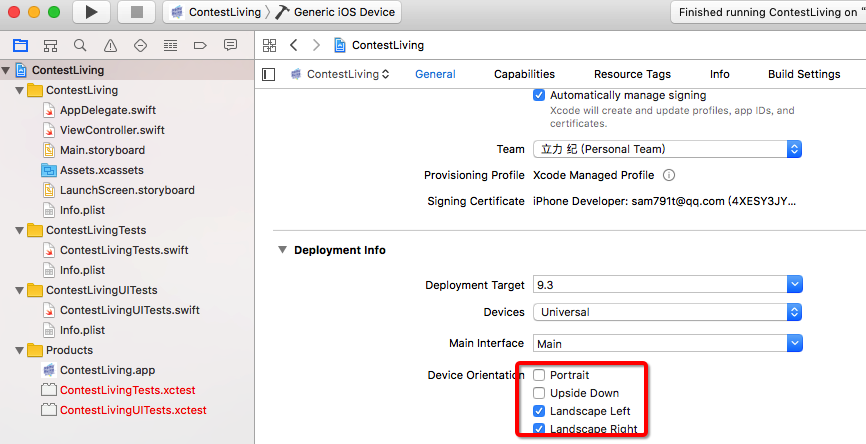Select AppDelegate.swift in navigator
Image resolution: width=866 pixels, height=444 pixels.
point(108,110)
